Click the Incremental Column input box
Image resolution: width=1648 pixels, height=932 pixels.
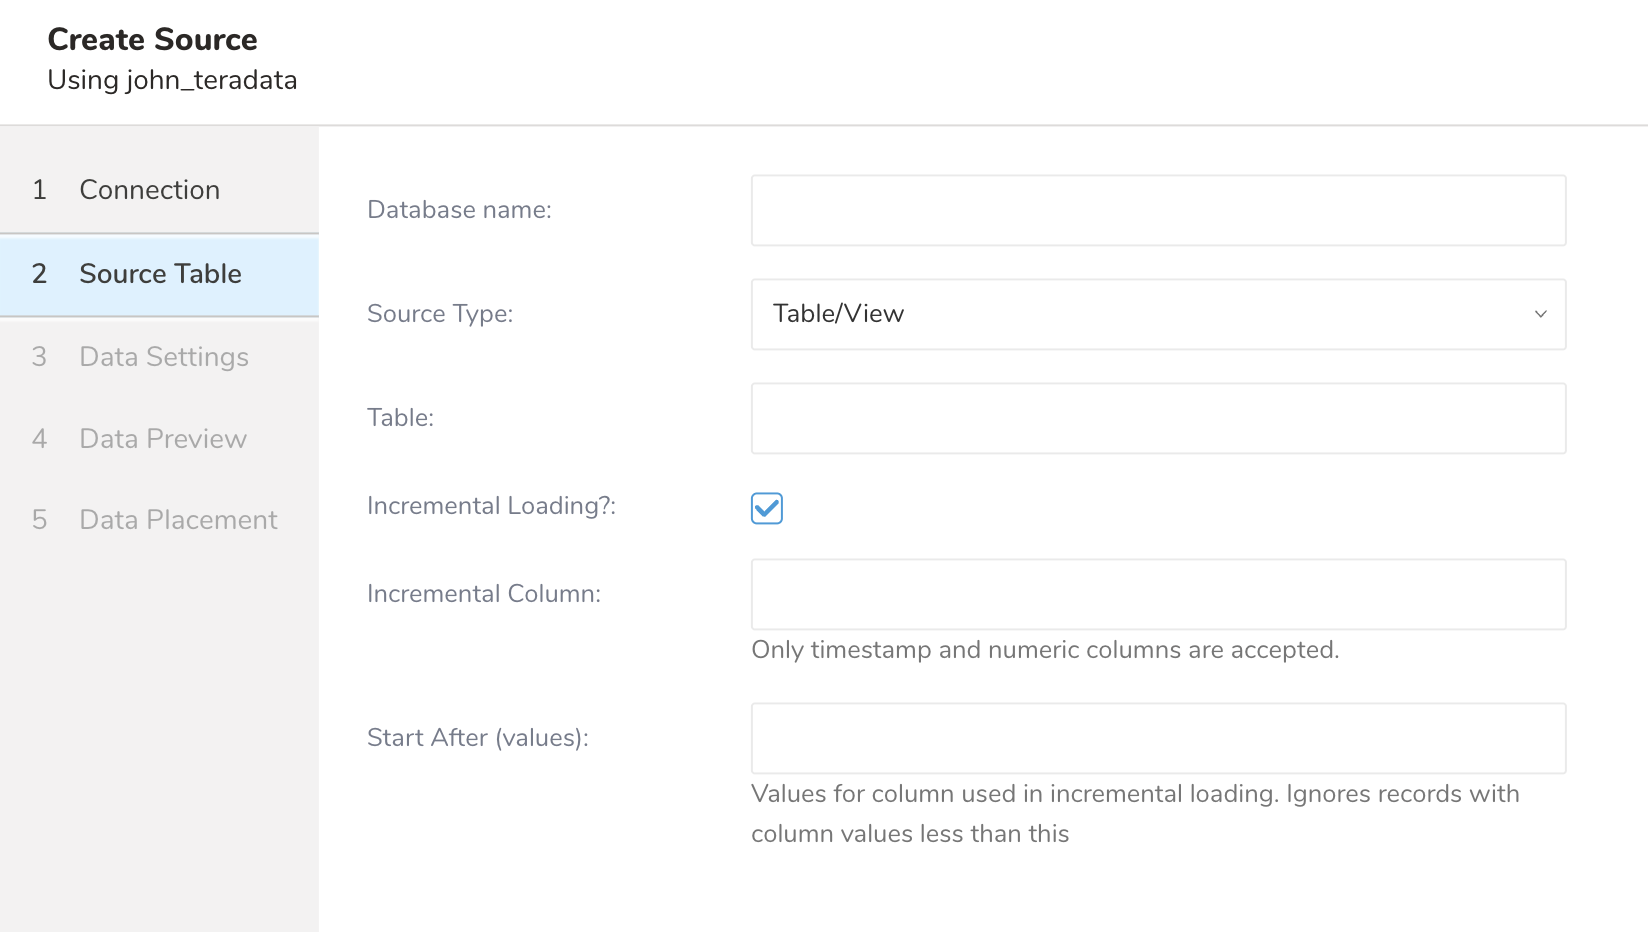click(1158, 595)
